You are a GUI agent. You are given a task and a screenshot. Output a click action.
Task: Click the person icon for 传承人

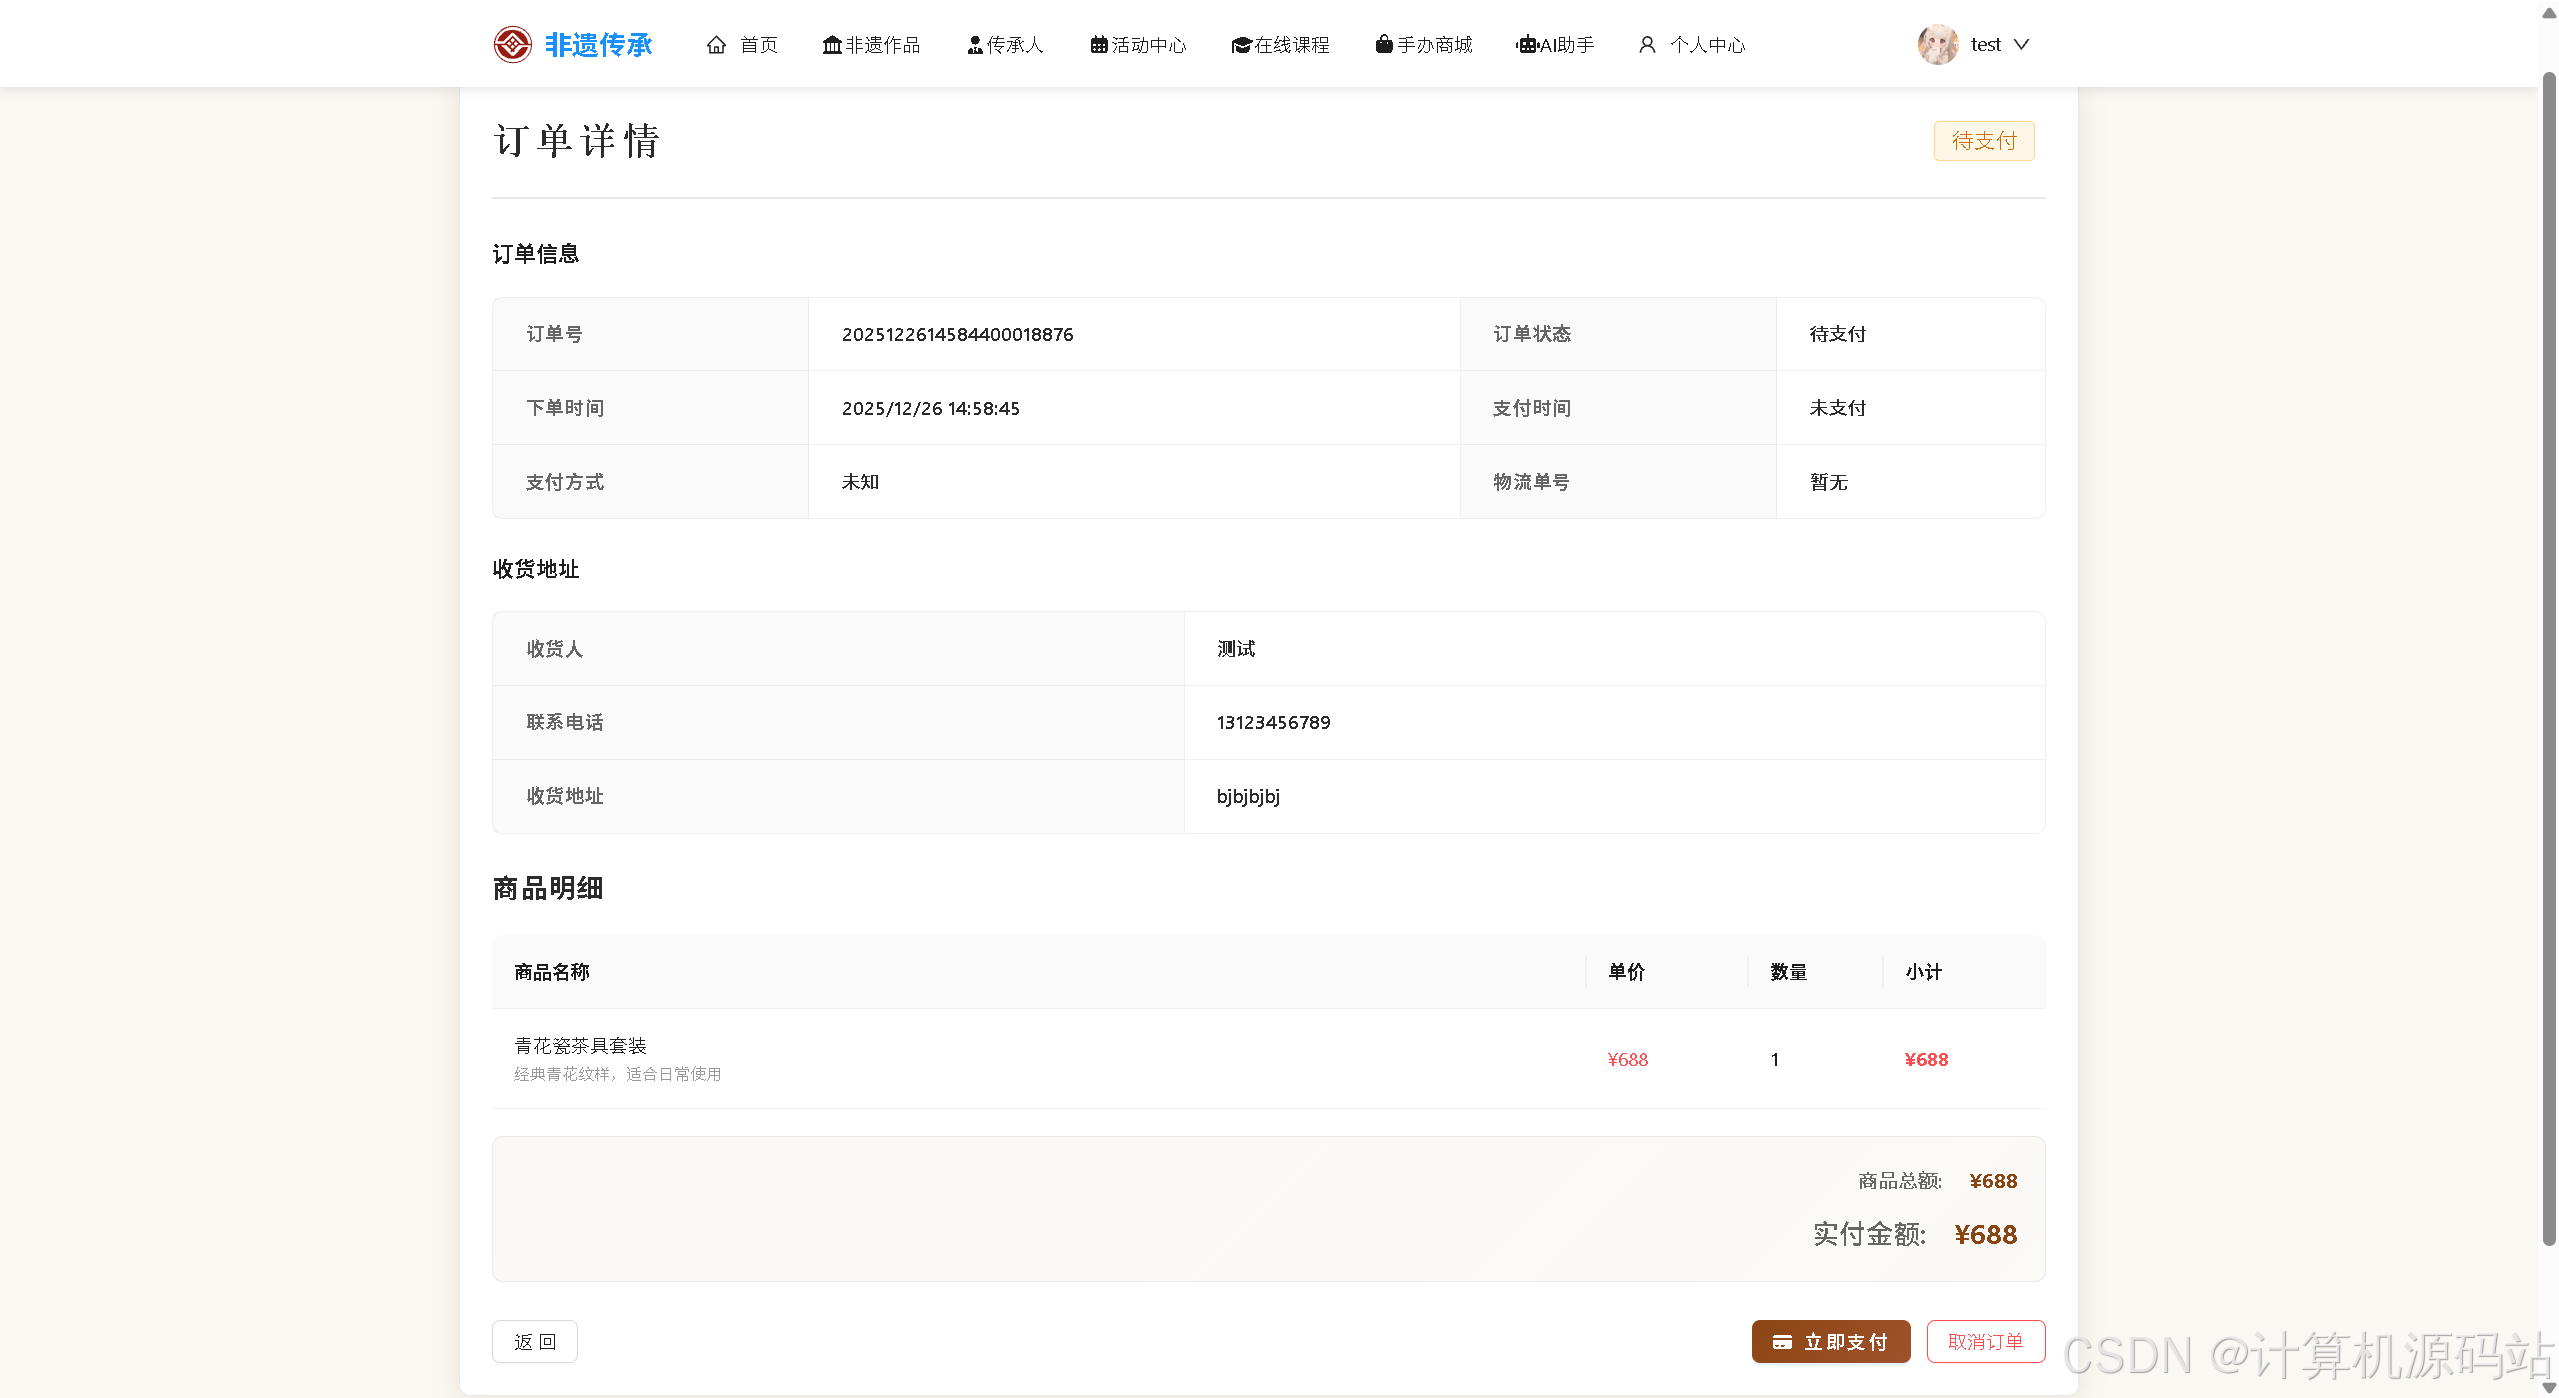[974, 45]
